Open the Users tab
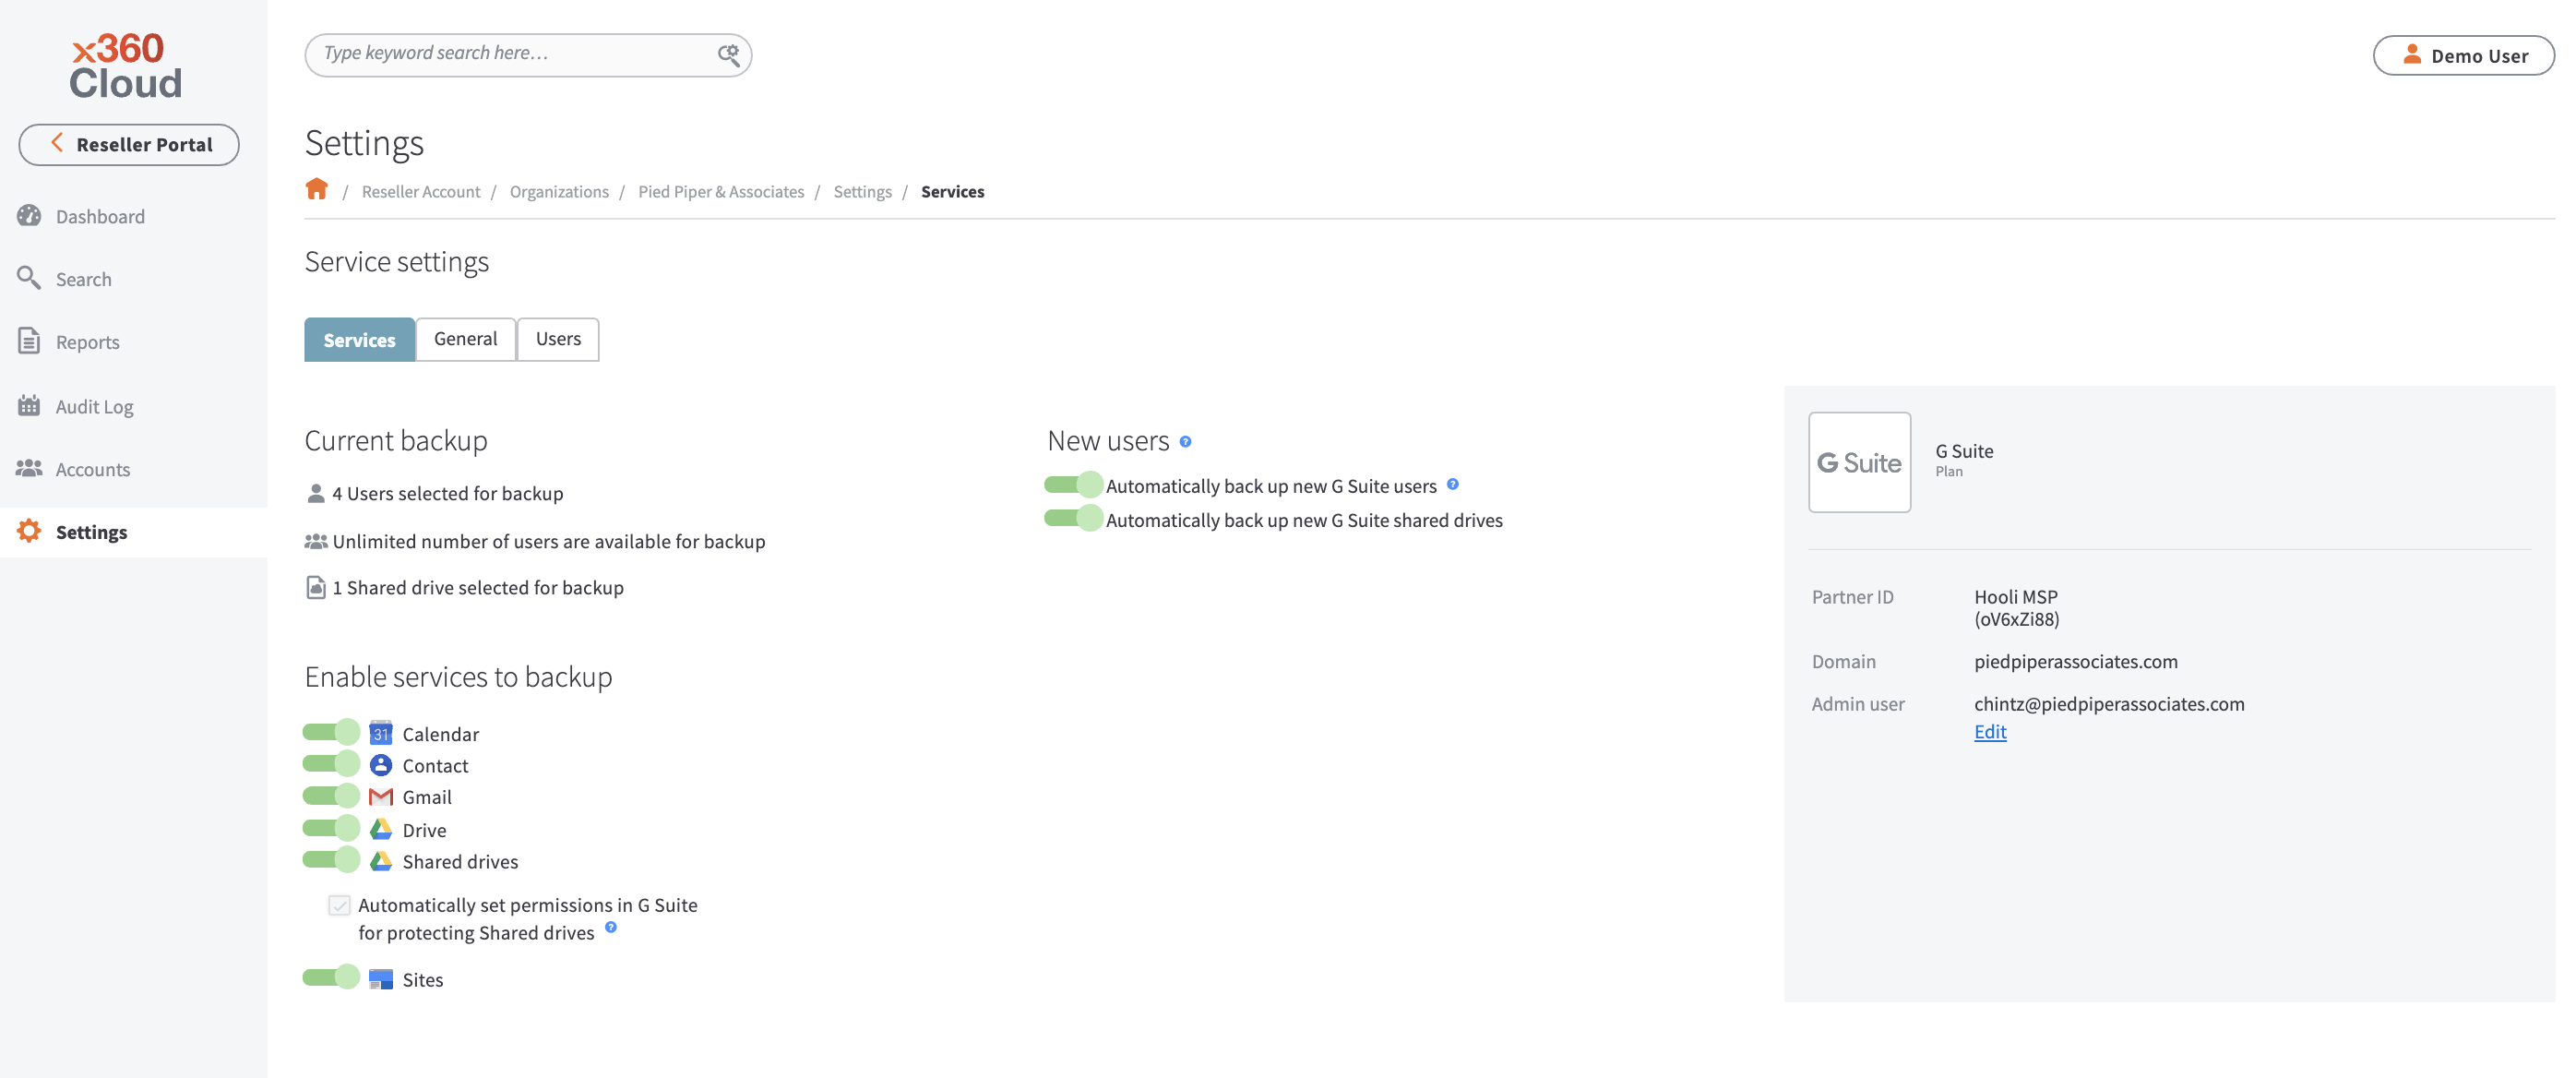 pyautogui.click(x=557, y=339)
